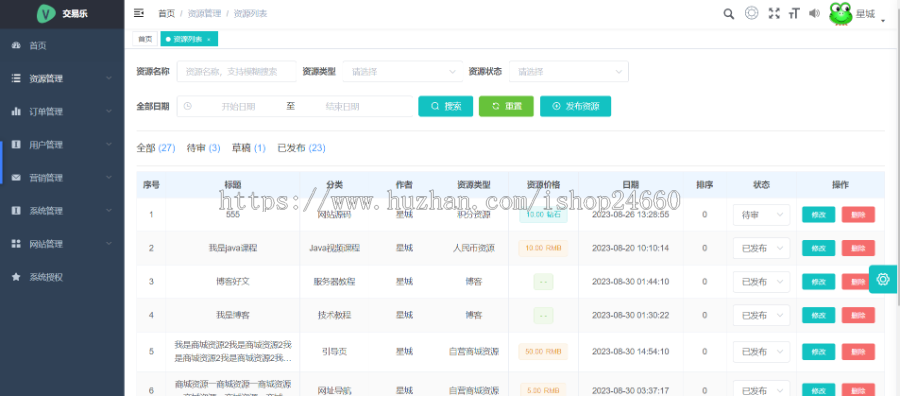Open the search magnifier in top bar

click(x=728, y=14)
